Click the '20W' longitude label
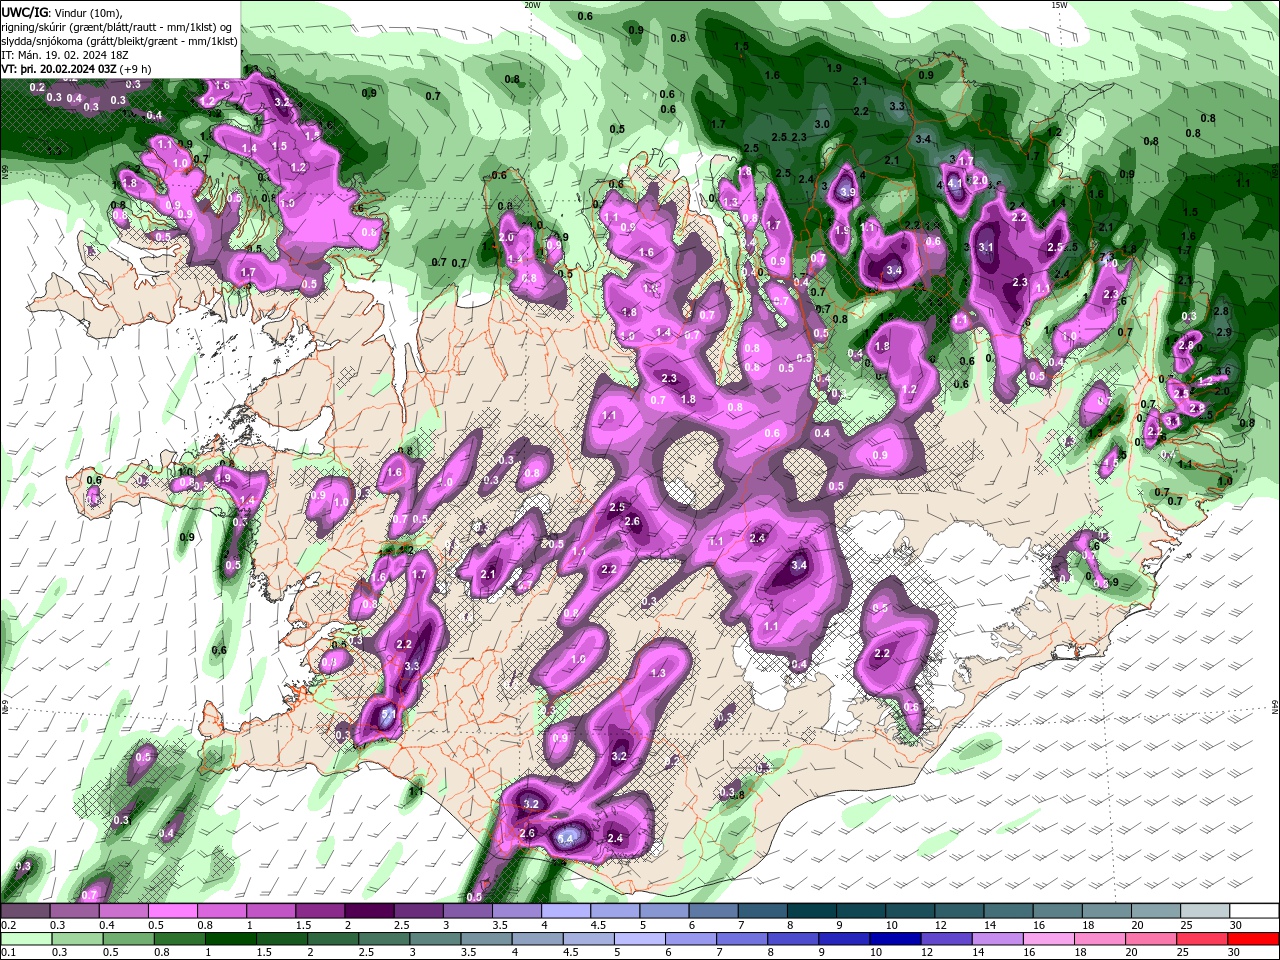This screenshot has width=1280, height=960. [533, 5]
